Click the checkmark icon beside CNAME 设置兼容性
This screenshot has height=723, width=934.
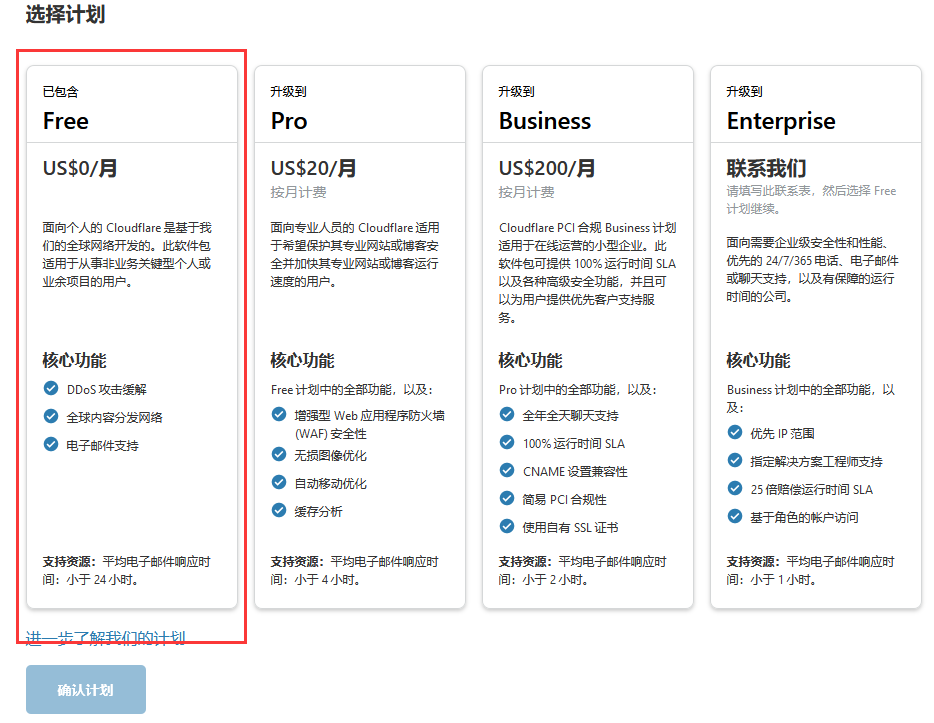[x=507, y=470]
